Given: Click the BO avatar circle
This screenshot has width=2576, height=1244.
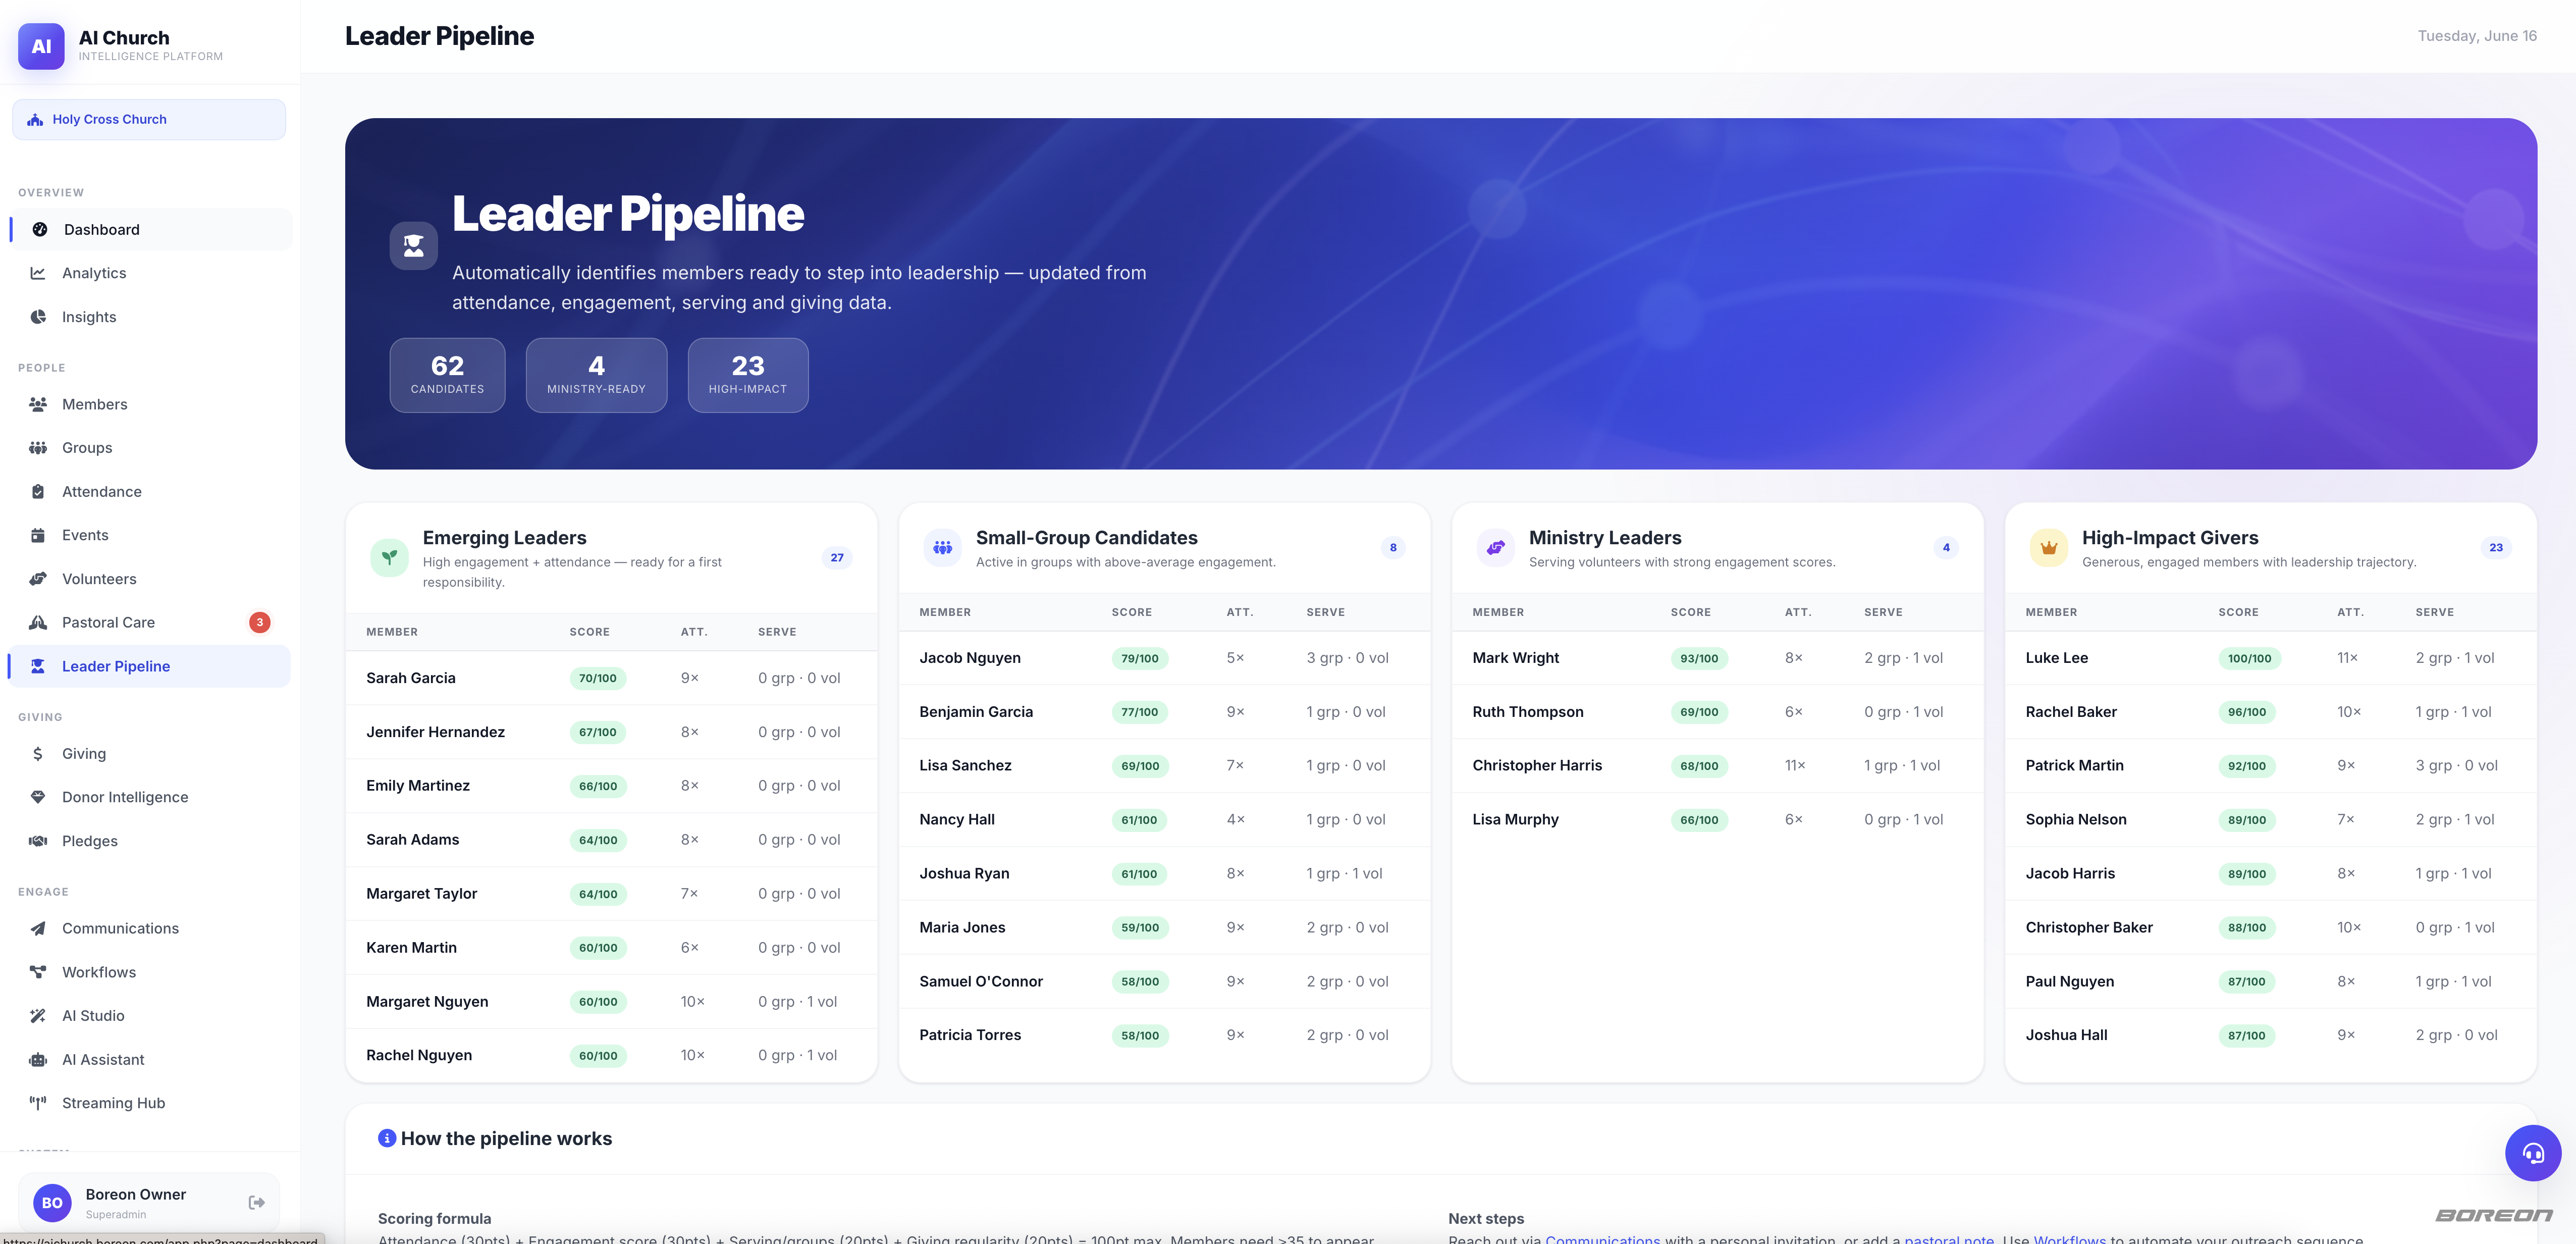Looking at the screenshot, I should tap(52, 1203).
